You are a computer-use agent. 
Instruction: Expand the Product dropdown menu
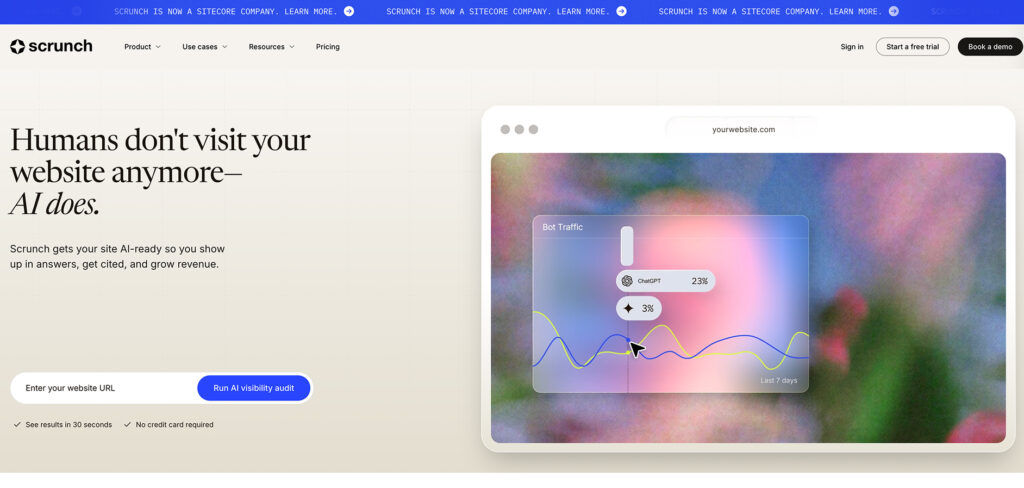pyautogui.click(x=142, y=47)
